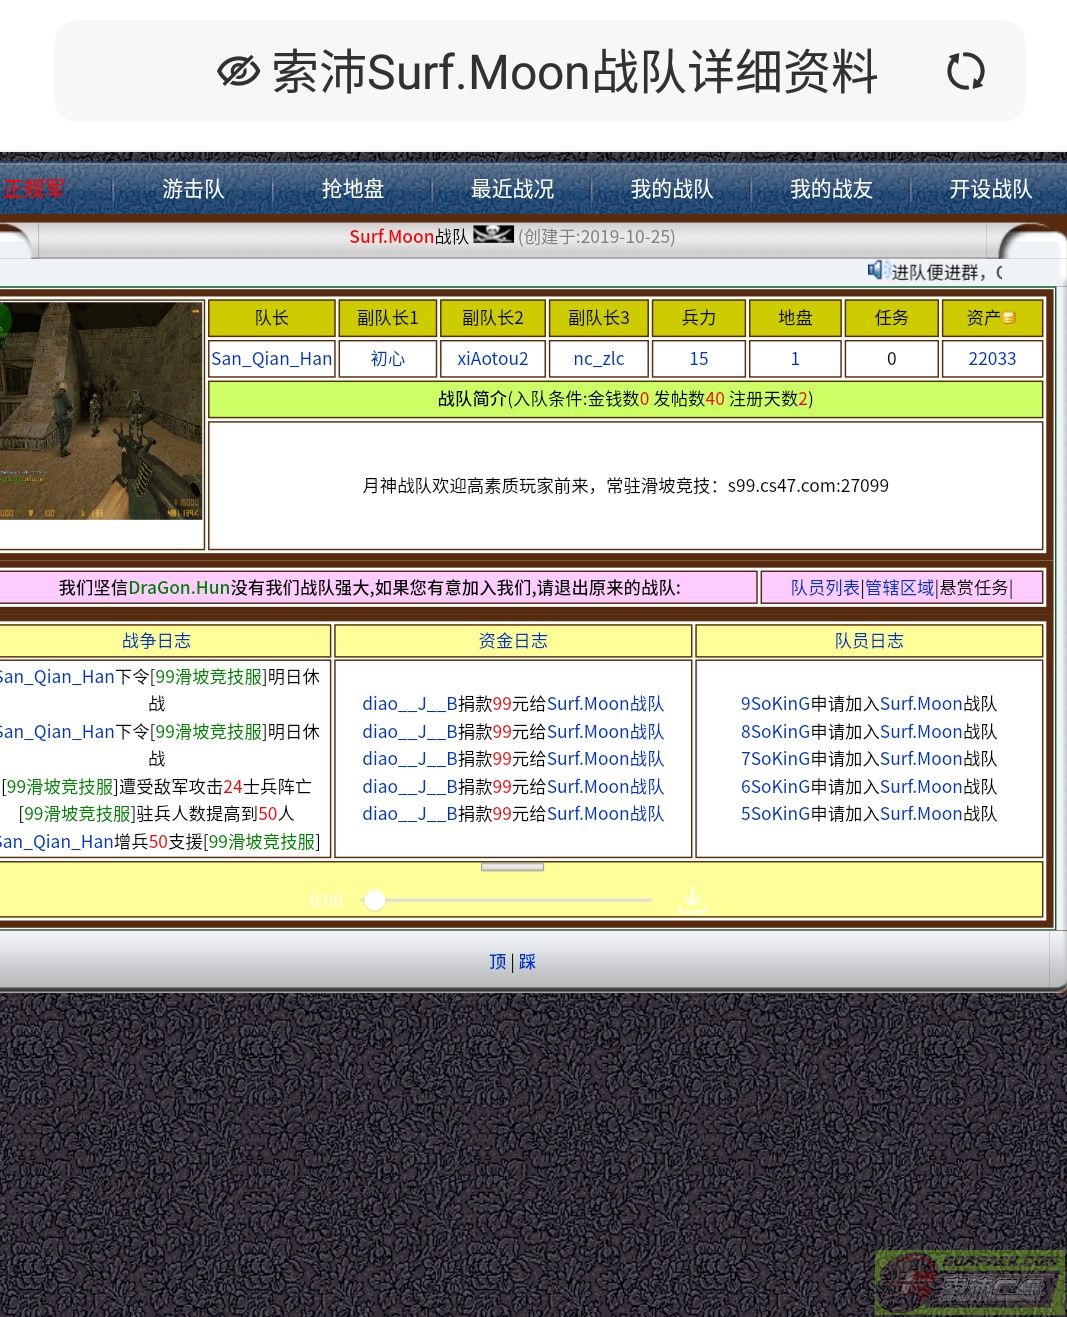This screenshot has width=1067, height=1317.
Task: Open 开设战队 from navigation bar
Action: [x=990, y=188]
